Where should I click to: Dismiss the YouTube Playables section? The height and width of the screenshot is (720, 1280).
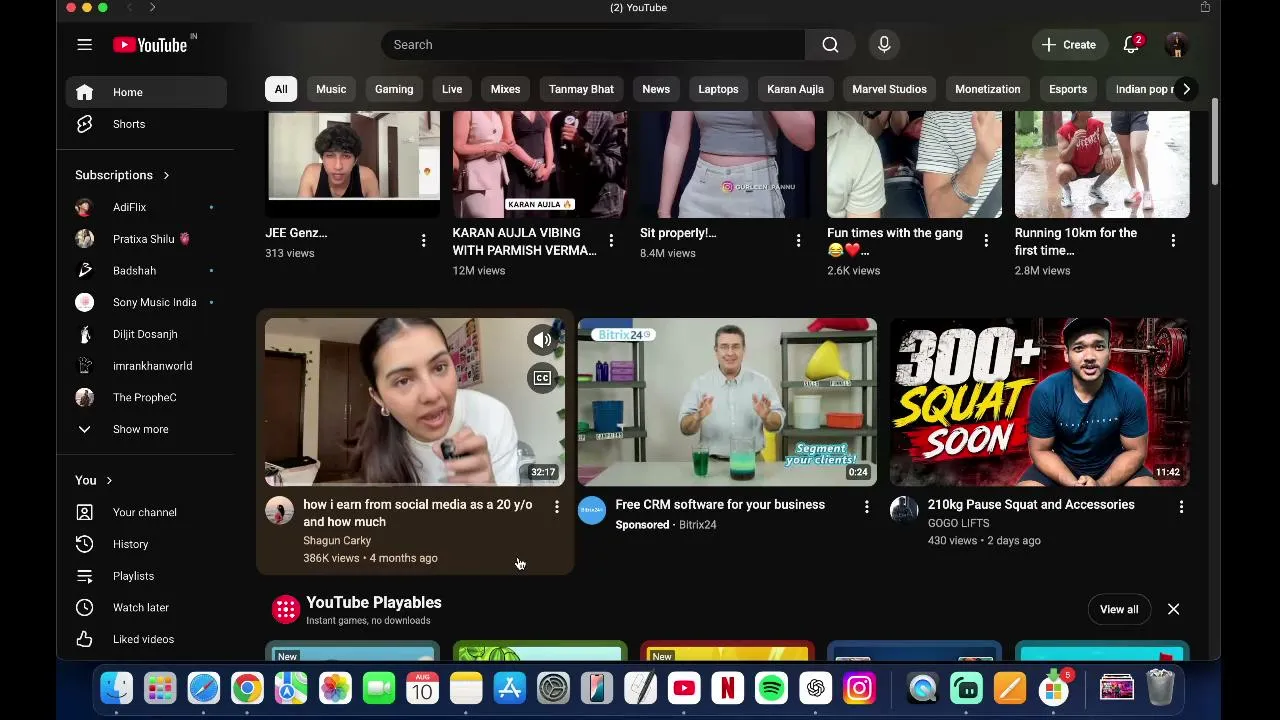click(1173, 609)
